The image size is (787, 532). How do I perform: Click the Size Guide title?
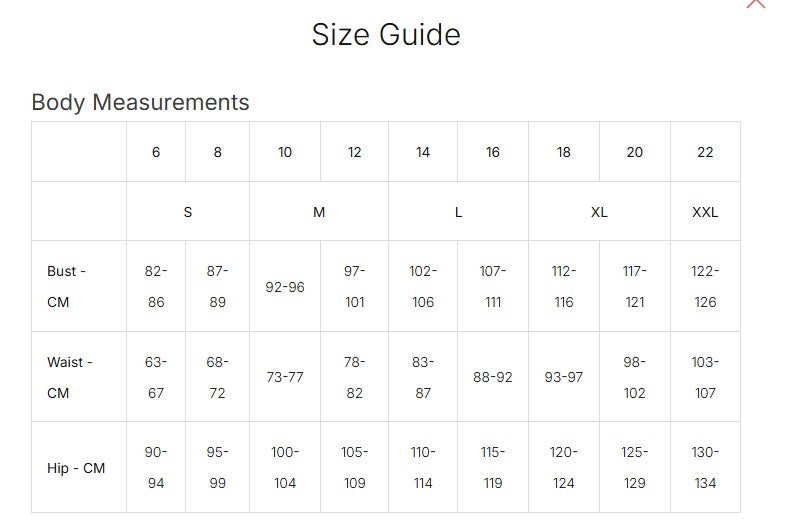pyautogui.click(x=386, y=35)
